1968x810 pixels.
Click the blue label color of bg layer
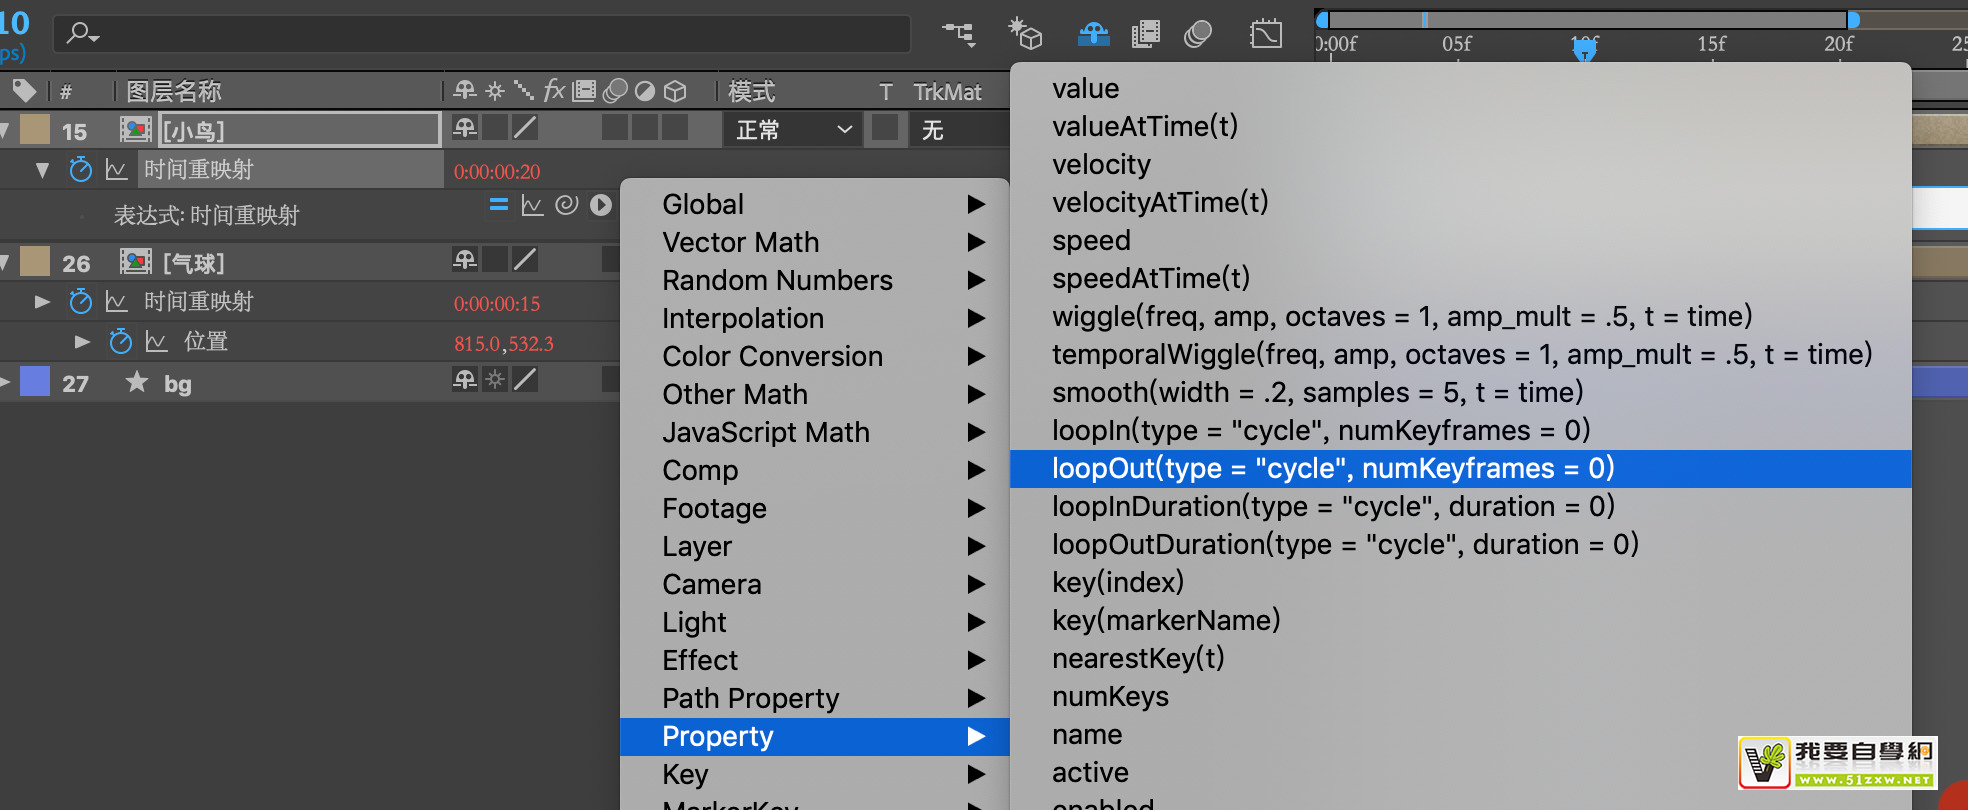35,382
